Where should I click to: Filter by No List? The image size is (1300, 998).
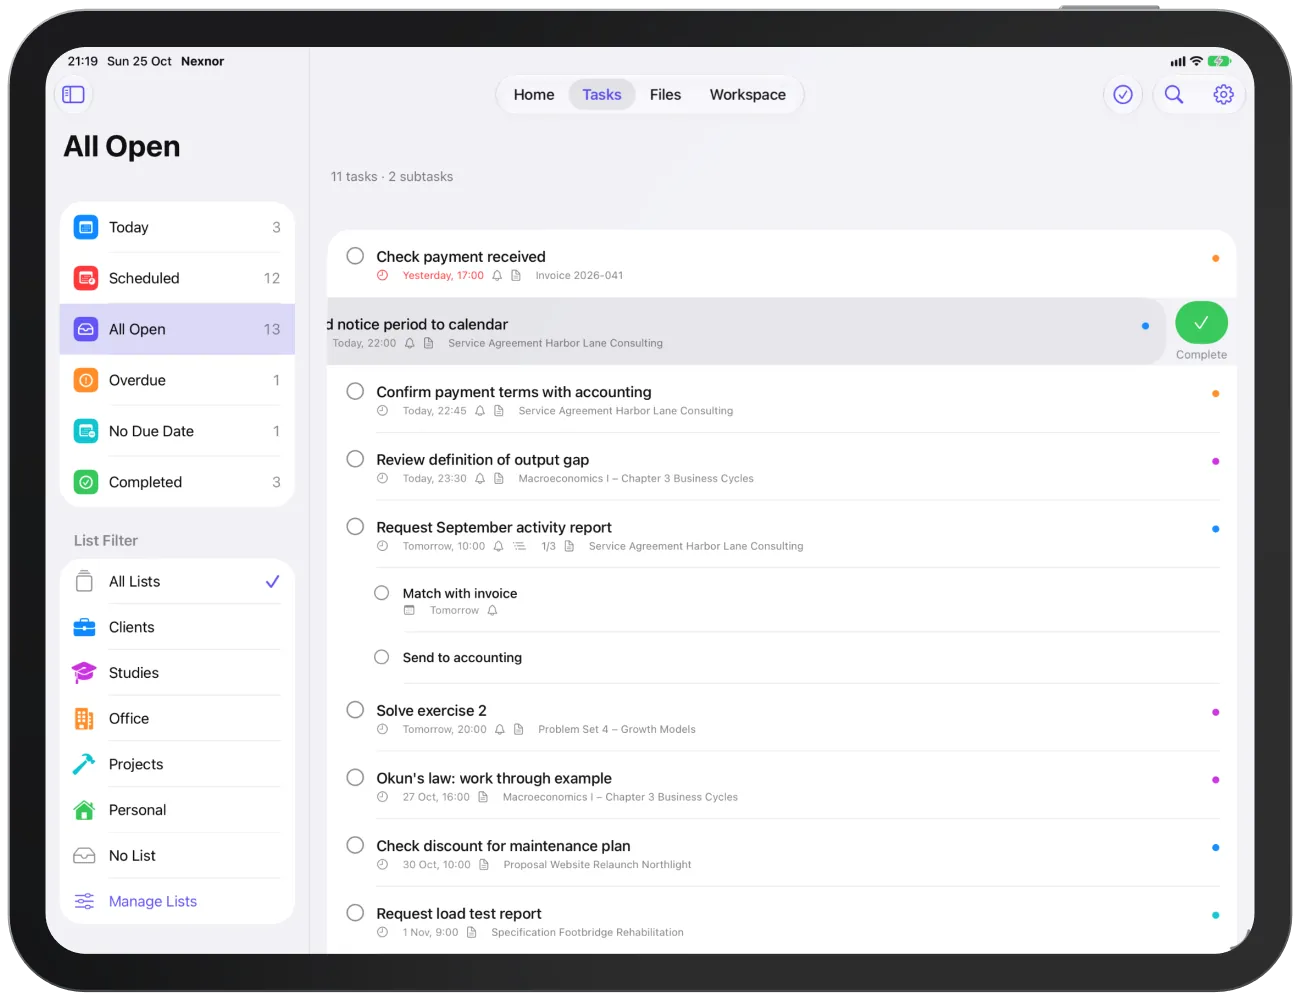click(177, 856)
